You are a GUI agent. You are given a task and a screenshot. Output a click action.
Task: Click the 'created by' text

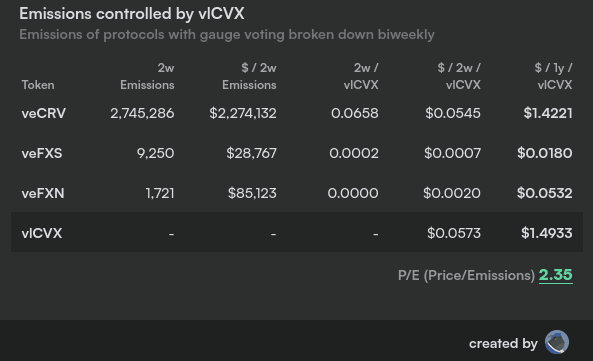point(503,343)
